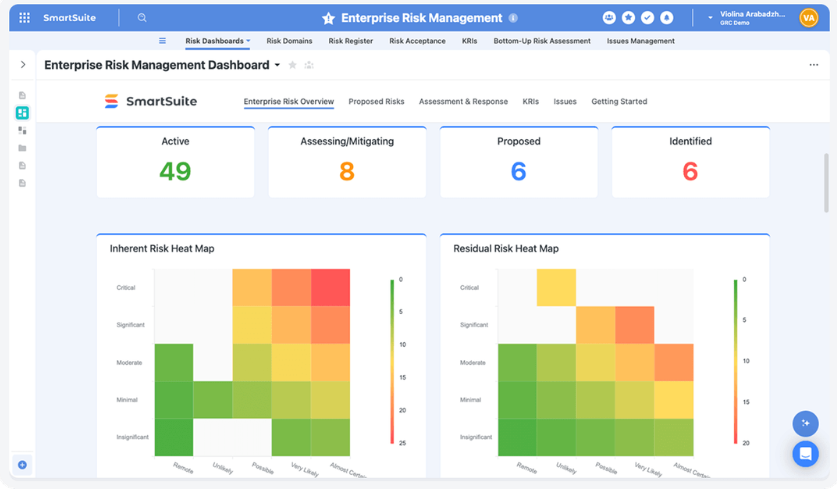The height and width of the screenshot is (492, 837).
Task: Open the Issues link in dashboard header
Action: pyautogui.click(x=565, y=101)
